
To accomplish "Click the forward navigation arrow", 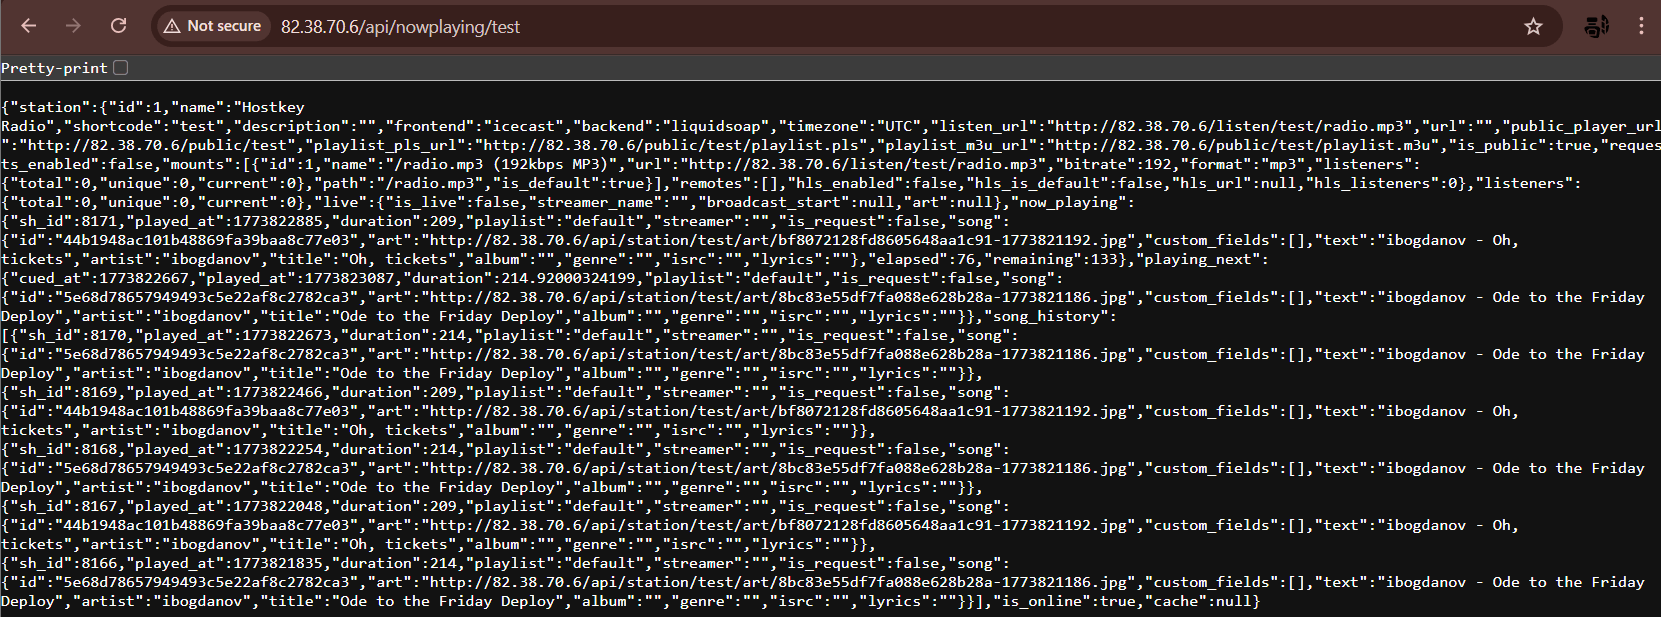I will pyautogui.click(x=73, y=26).
